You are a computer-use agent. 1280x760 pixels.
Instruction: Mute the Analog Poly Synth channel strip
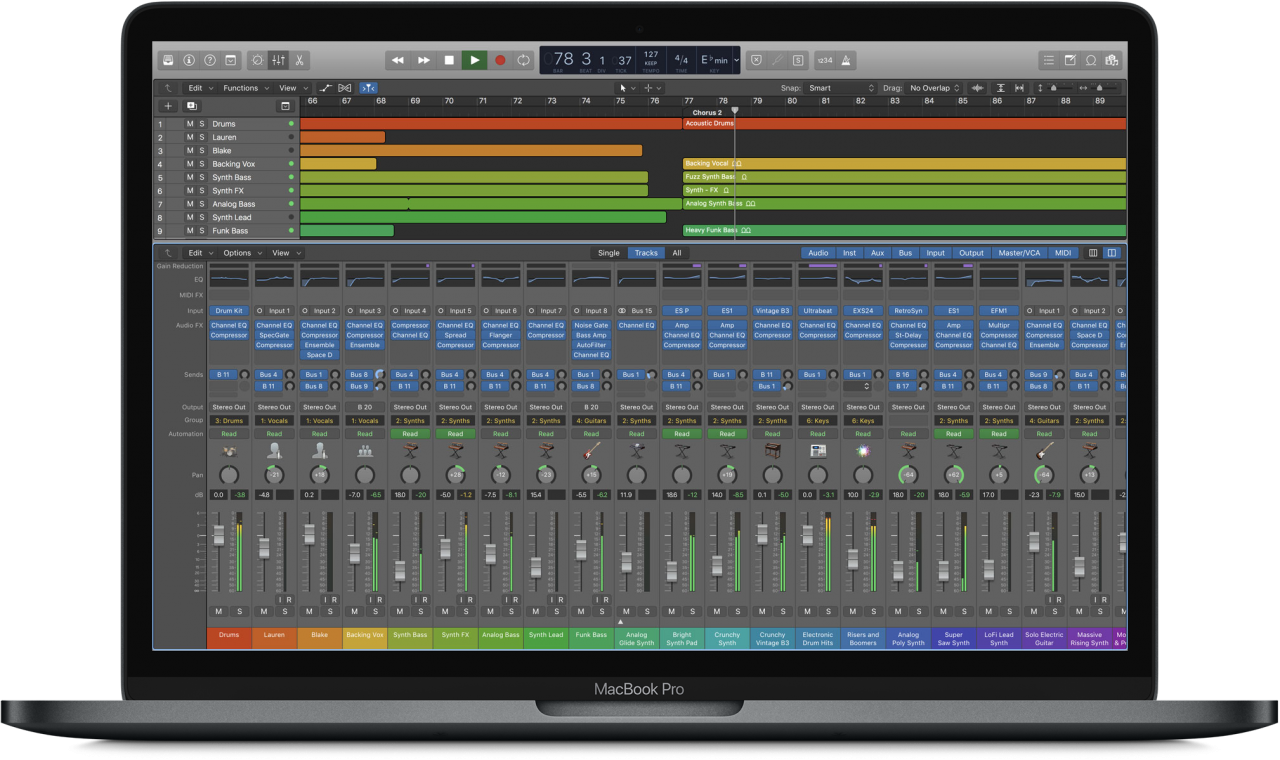pos(898,611)
